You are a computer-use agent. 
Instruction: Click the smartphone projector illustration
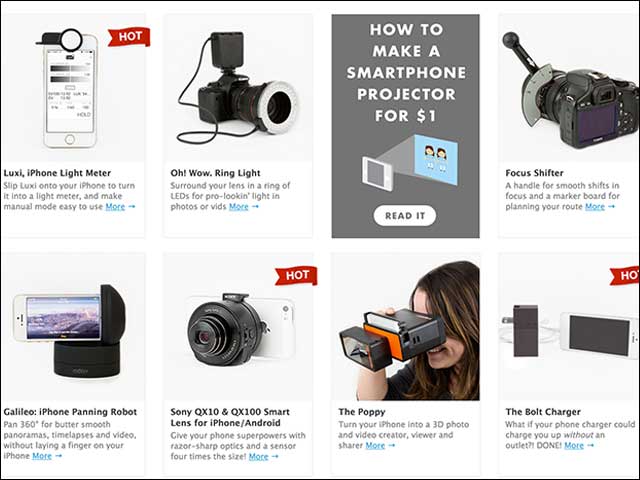click(x=410, y=162)
